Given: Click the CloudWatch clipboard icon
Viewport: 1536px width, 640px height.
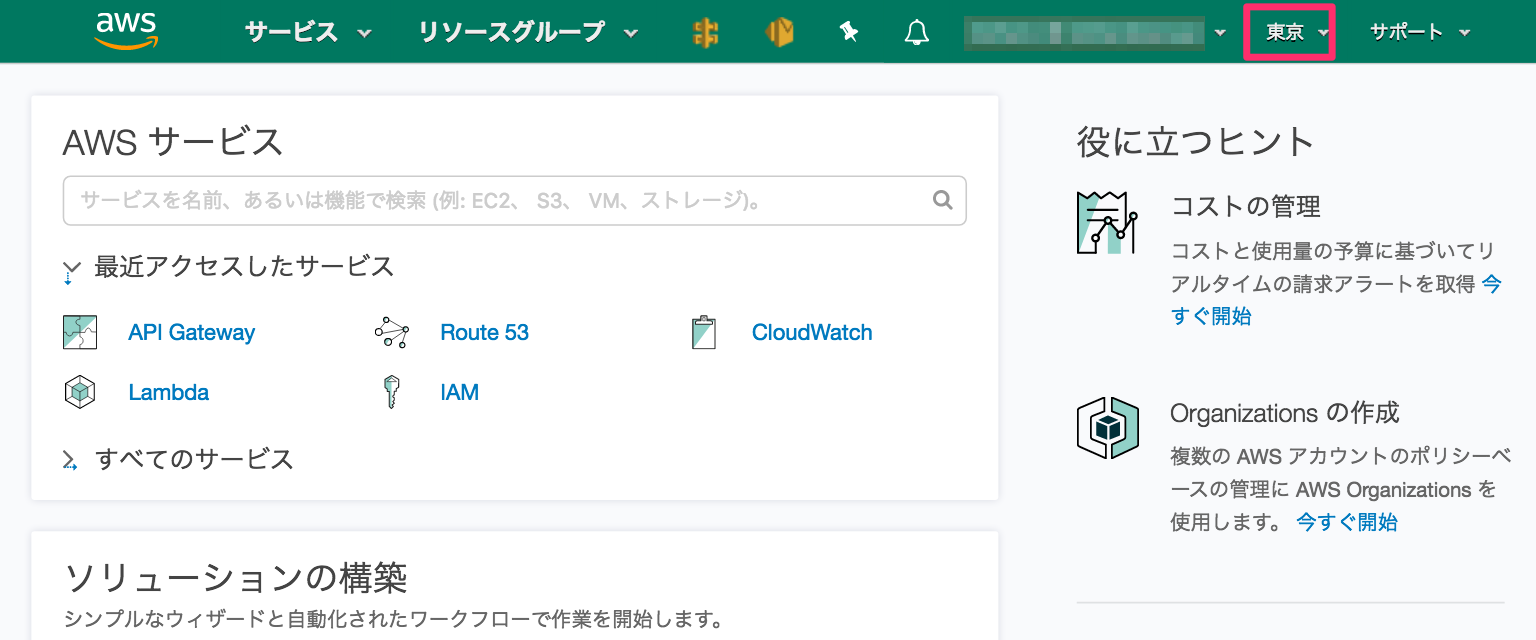Looking at the screenshot, I should point(704,332).
